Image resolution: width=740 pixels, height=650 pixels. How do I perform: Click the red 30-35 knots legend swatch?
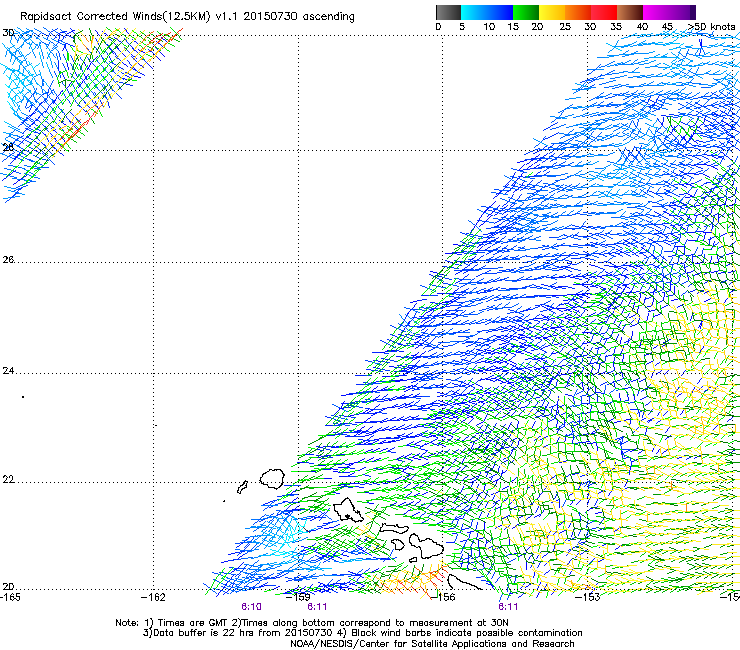click(604, 12)
